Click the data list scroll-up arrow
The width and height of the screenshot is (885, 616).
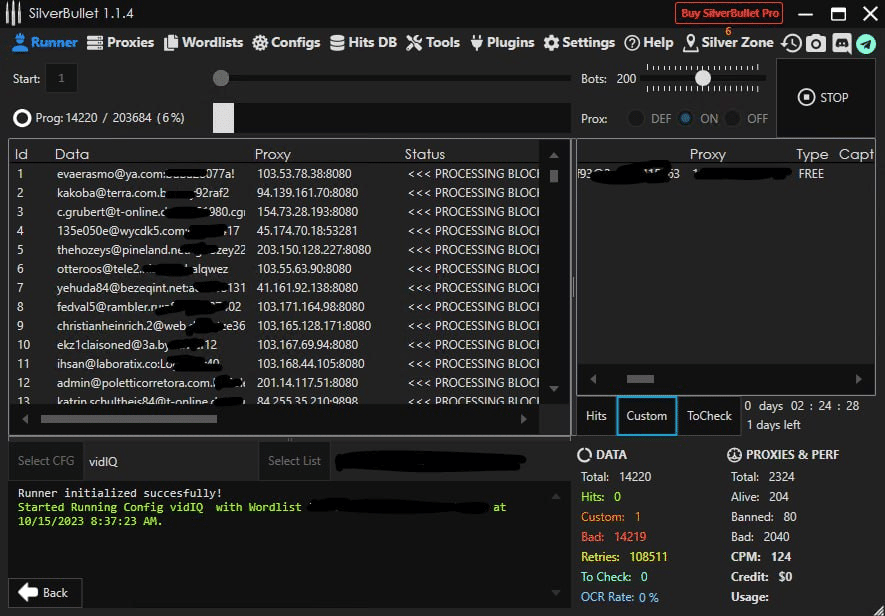(x=554, y=155)
